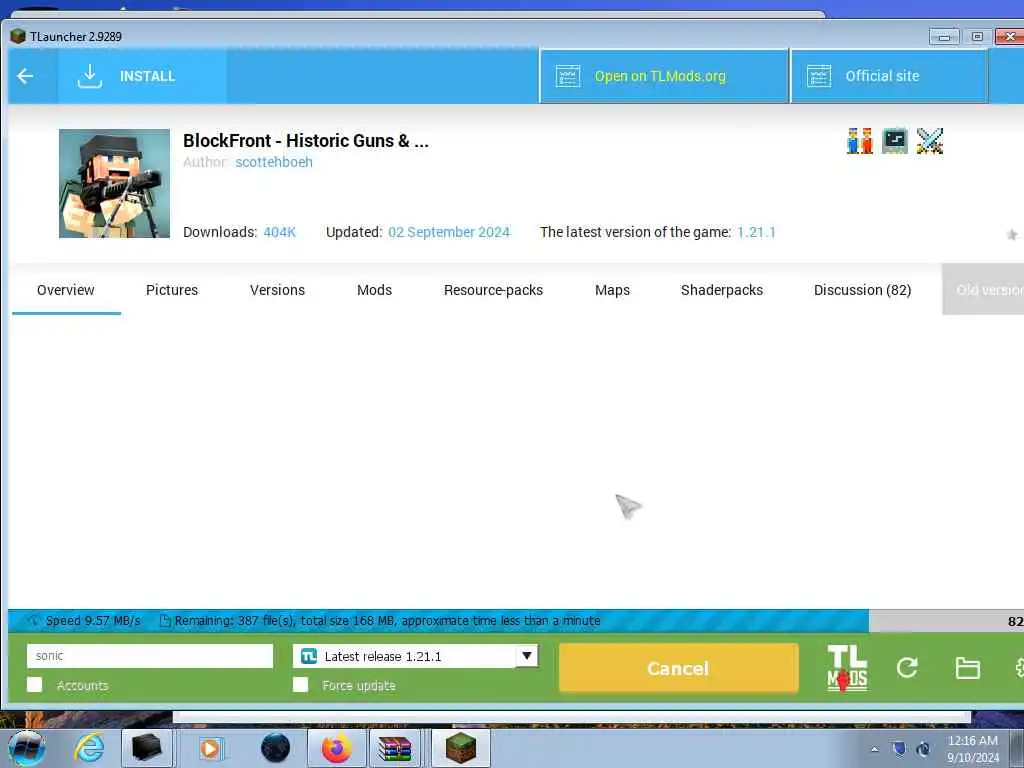Screen dimensions: 1024x768
Task: Click the 02 September 2024 update date
Action: click(x=449, y=232)
